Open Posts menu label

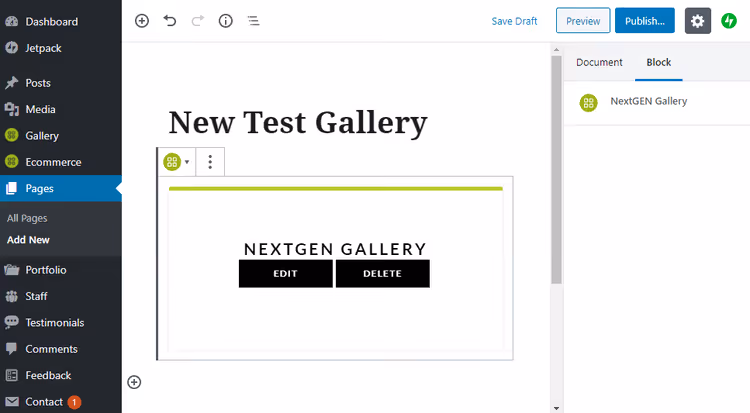click(x=38, y=83)
